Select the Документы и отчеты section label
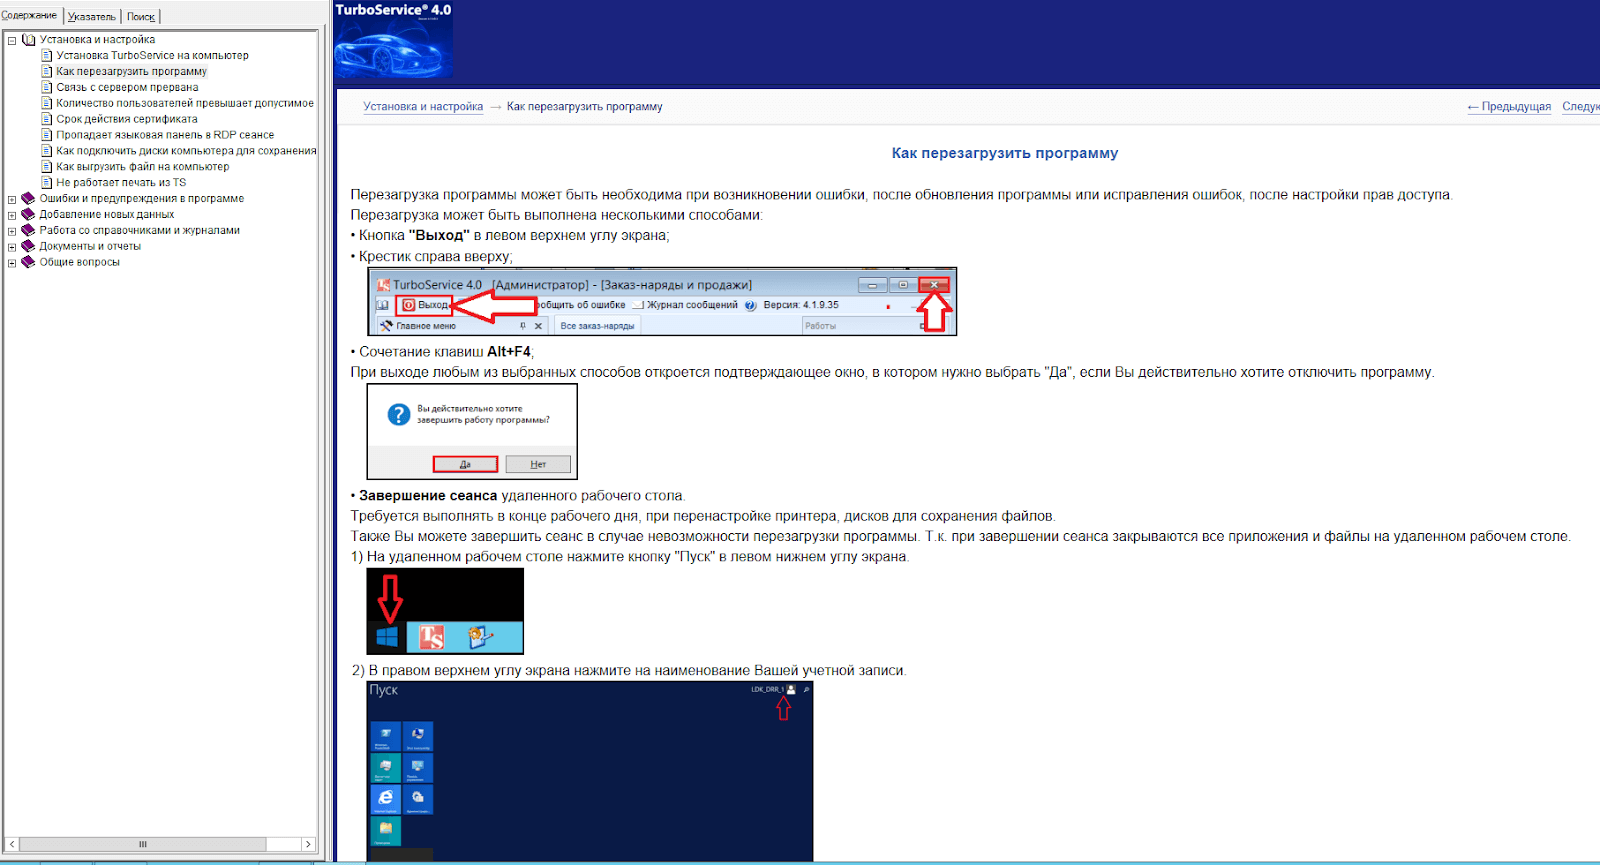This screenshot has width=1600, height=865. 90,247
